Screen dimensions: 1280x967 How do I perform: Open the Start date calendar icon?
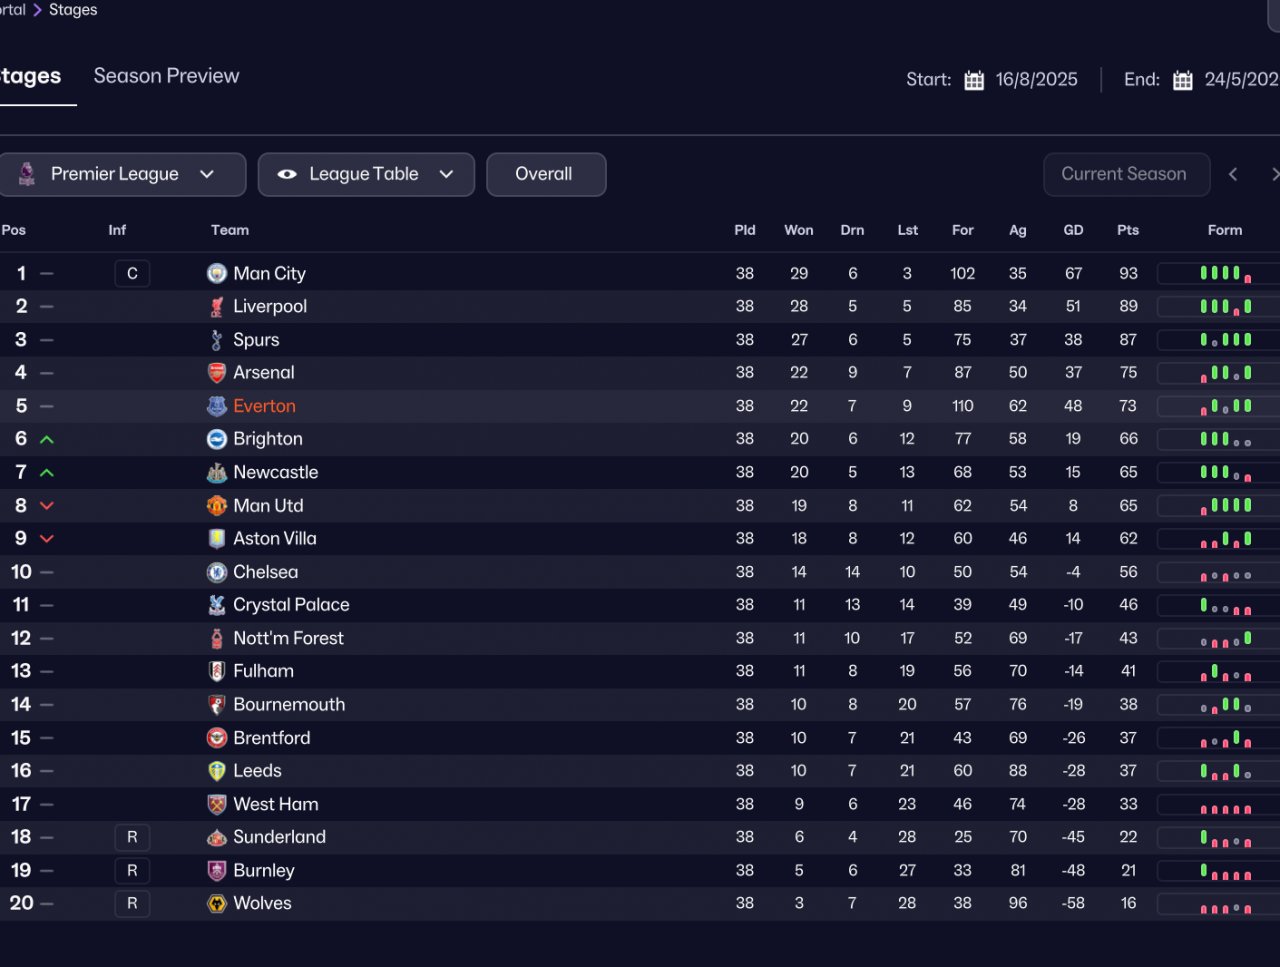974,80
